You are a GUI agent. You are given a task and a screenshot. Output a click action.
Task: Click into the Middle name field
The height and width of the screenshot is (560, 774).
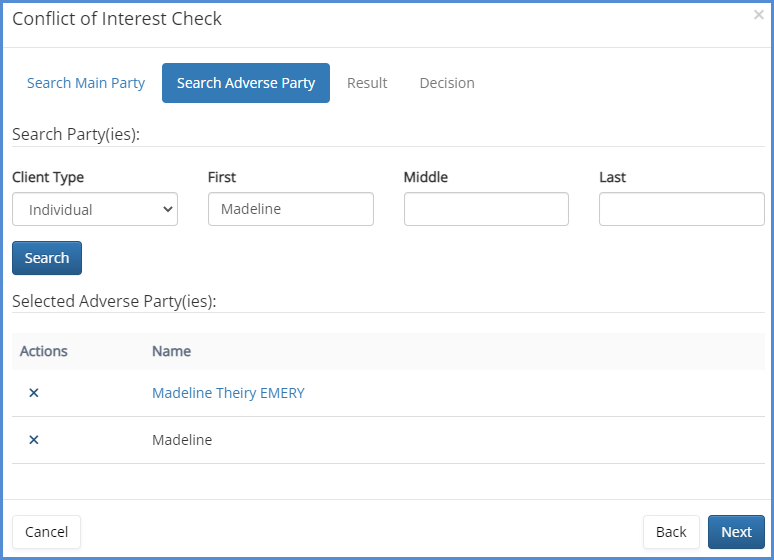coord(486,209)
